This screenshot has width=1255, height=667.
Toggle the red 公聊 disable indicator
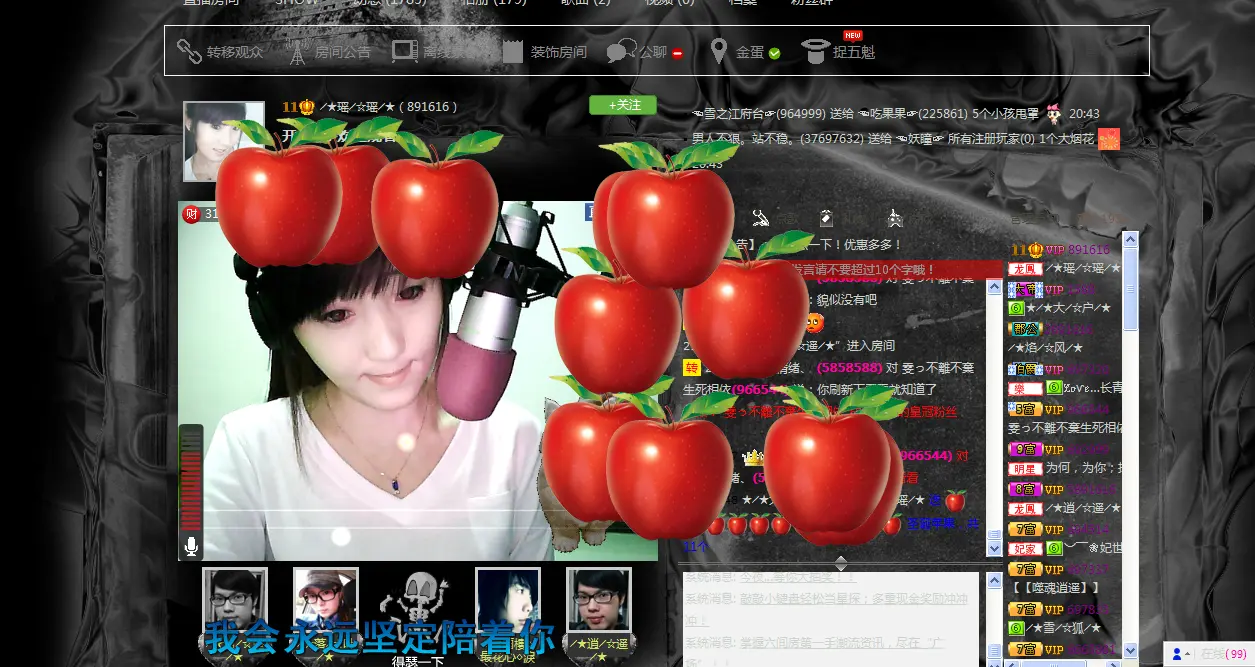[x=678, y=54]
